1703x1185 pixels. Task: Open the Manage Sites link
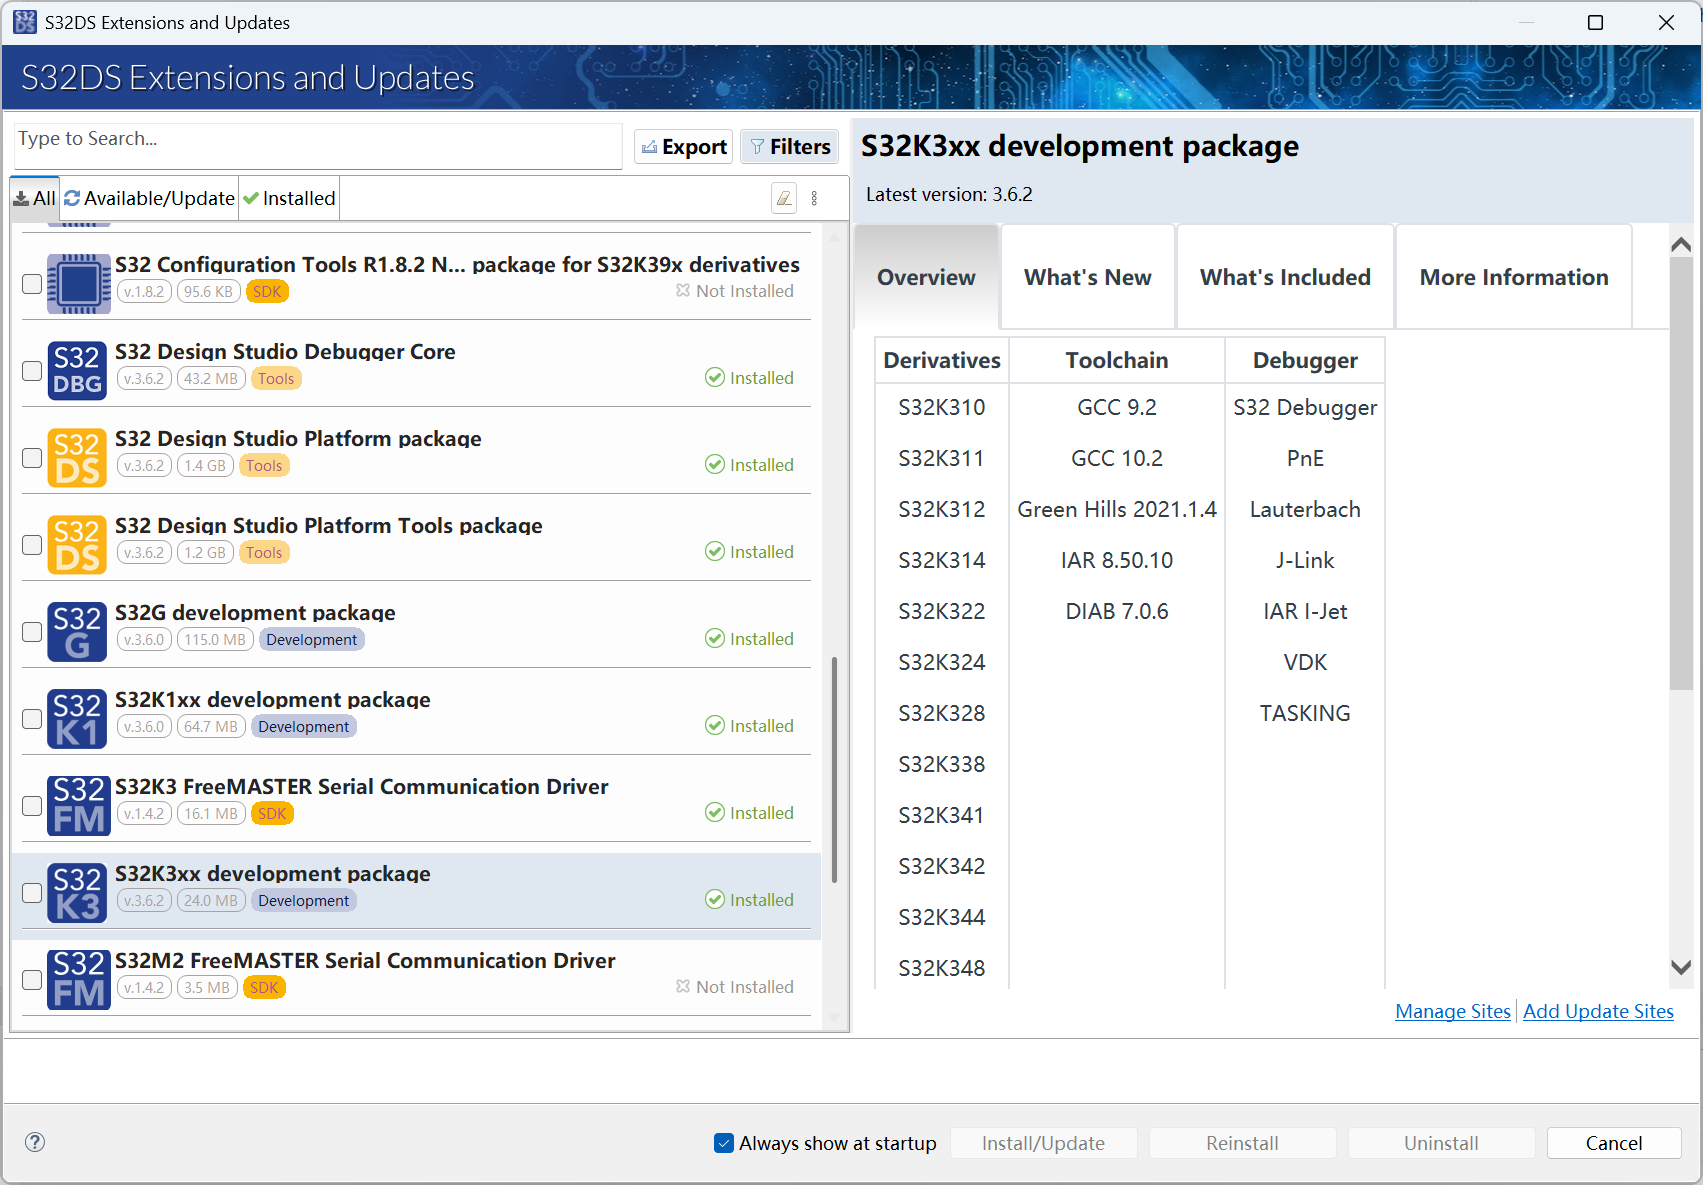[1453, 1011]
